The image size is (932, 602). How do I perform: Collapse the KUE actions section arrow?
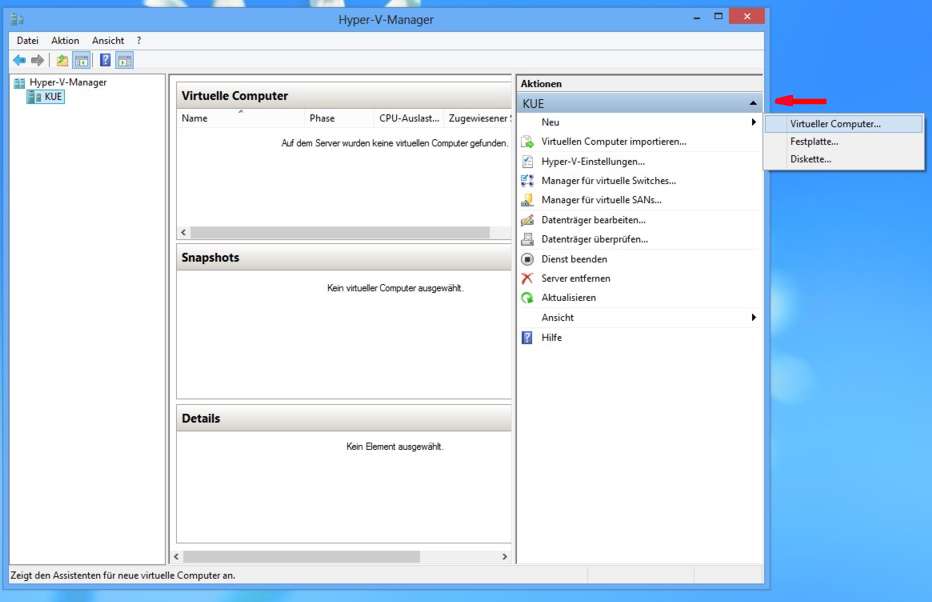[753, 103]
